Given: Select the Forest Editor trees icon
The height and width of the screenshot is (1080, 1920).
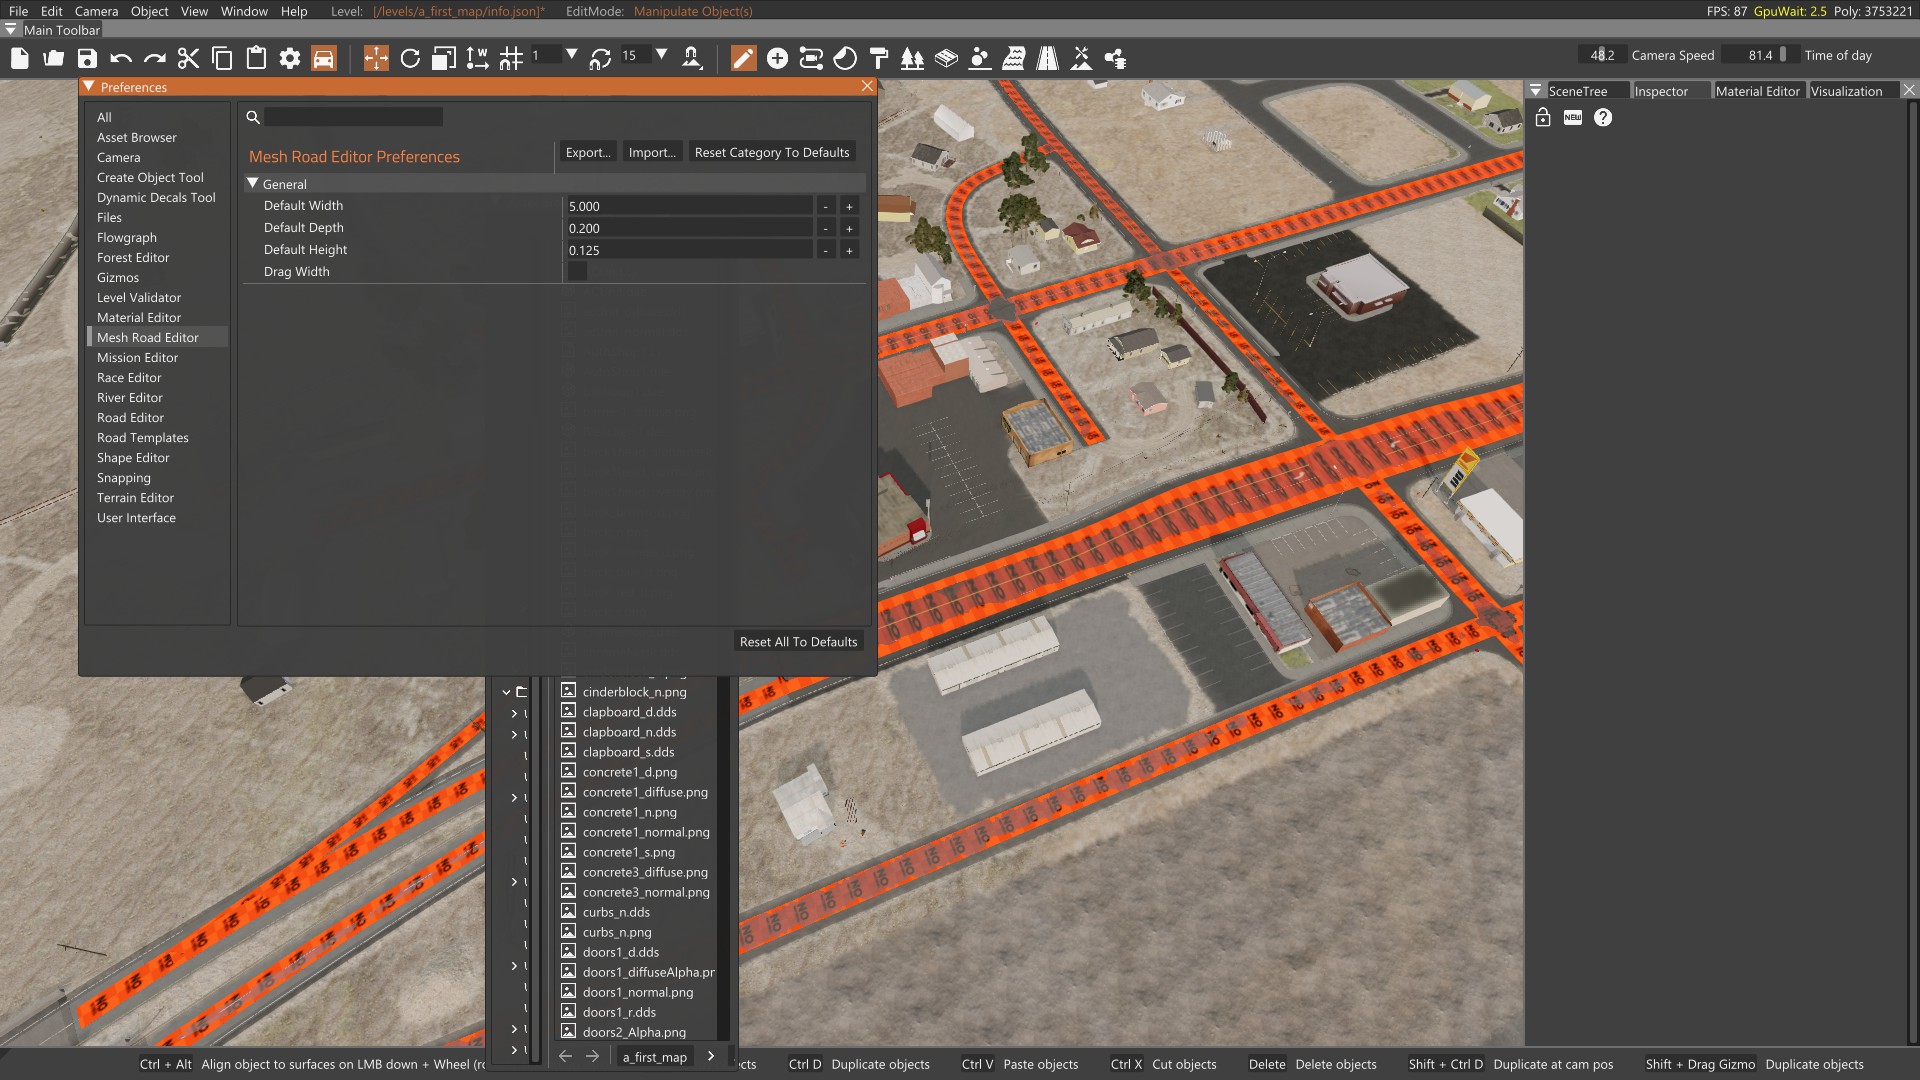Looking at the screenshot, I should pyautogui.click(x=912, y=58).
